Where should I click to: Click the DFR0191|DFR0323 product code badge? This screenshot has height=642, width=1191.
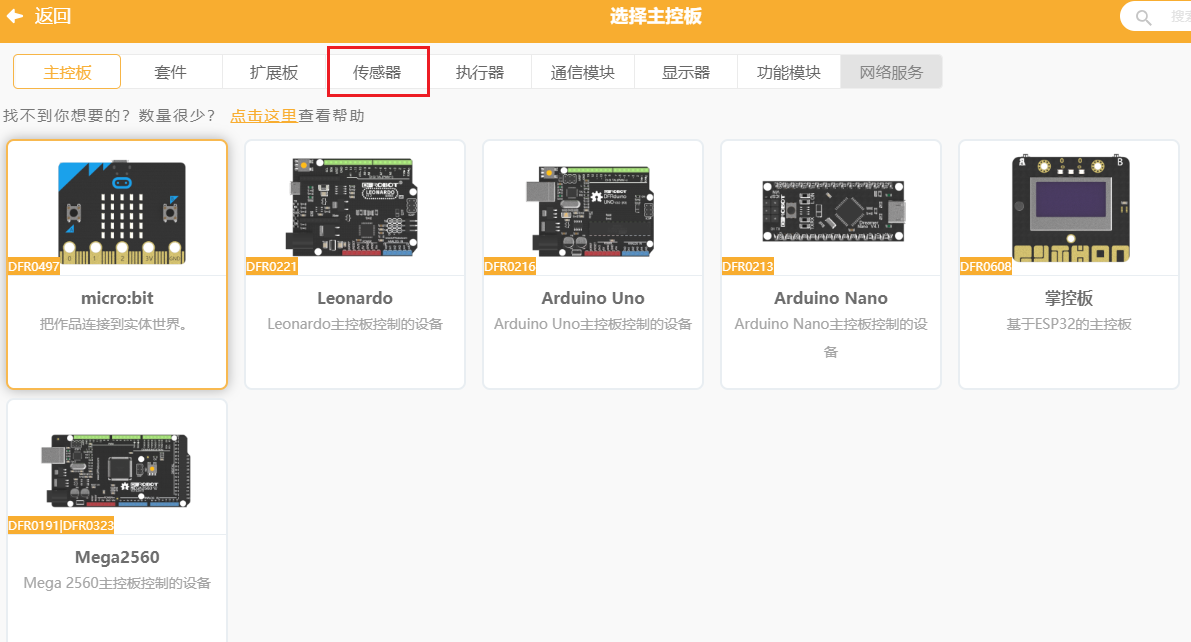click(61, 526)
